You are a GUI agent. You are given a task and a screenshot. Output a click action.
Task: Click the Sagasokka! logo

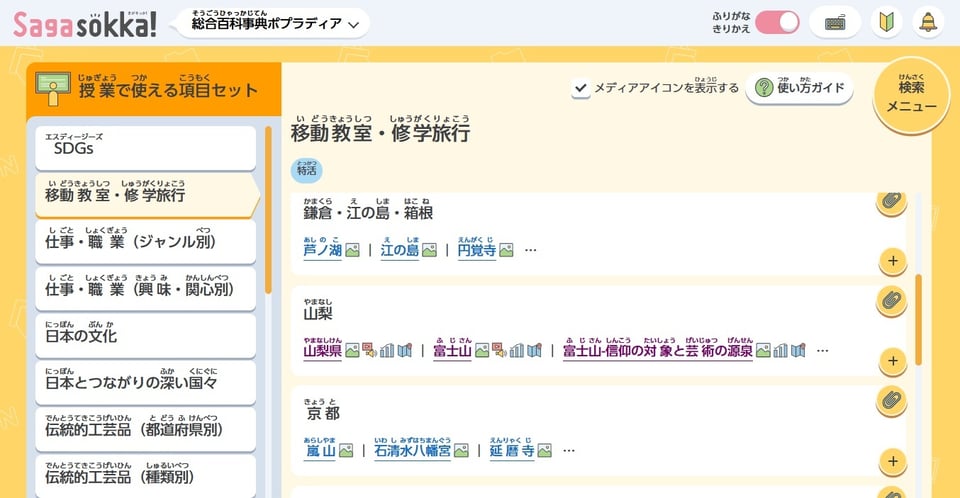(x=85, y=24)
